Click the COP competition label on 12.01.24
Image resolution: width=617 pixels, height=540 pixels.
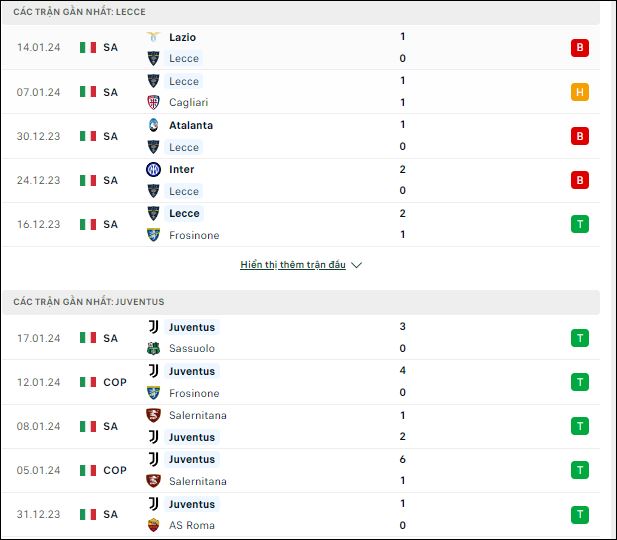(x=115, y=382)
